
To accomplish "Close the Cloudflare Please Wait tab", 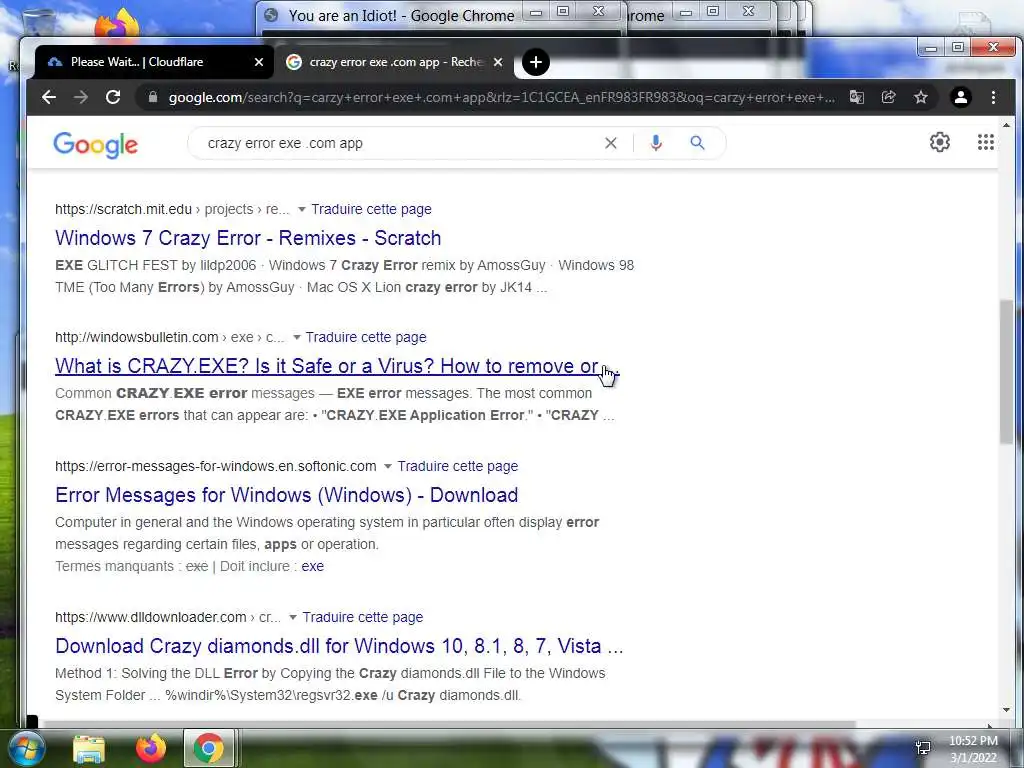I will (x=259, y=62).
